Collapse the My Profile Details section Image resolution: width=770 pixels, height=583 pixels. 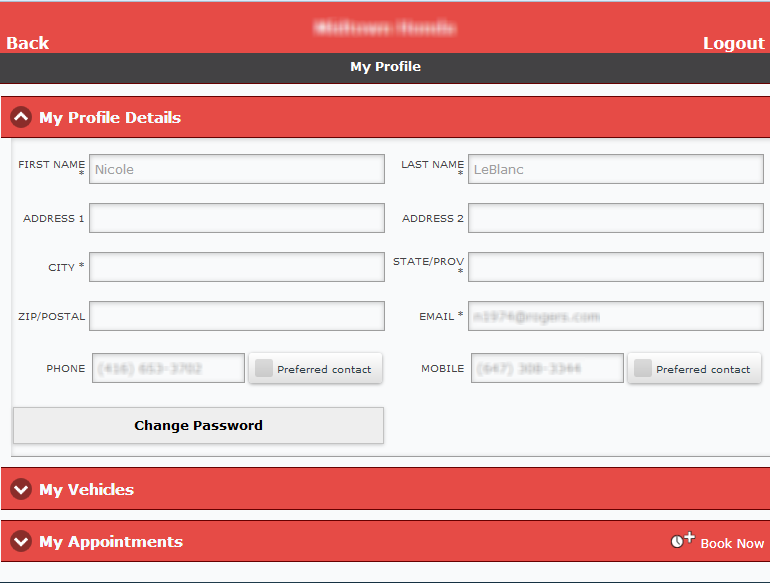(21, 117)
